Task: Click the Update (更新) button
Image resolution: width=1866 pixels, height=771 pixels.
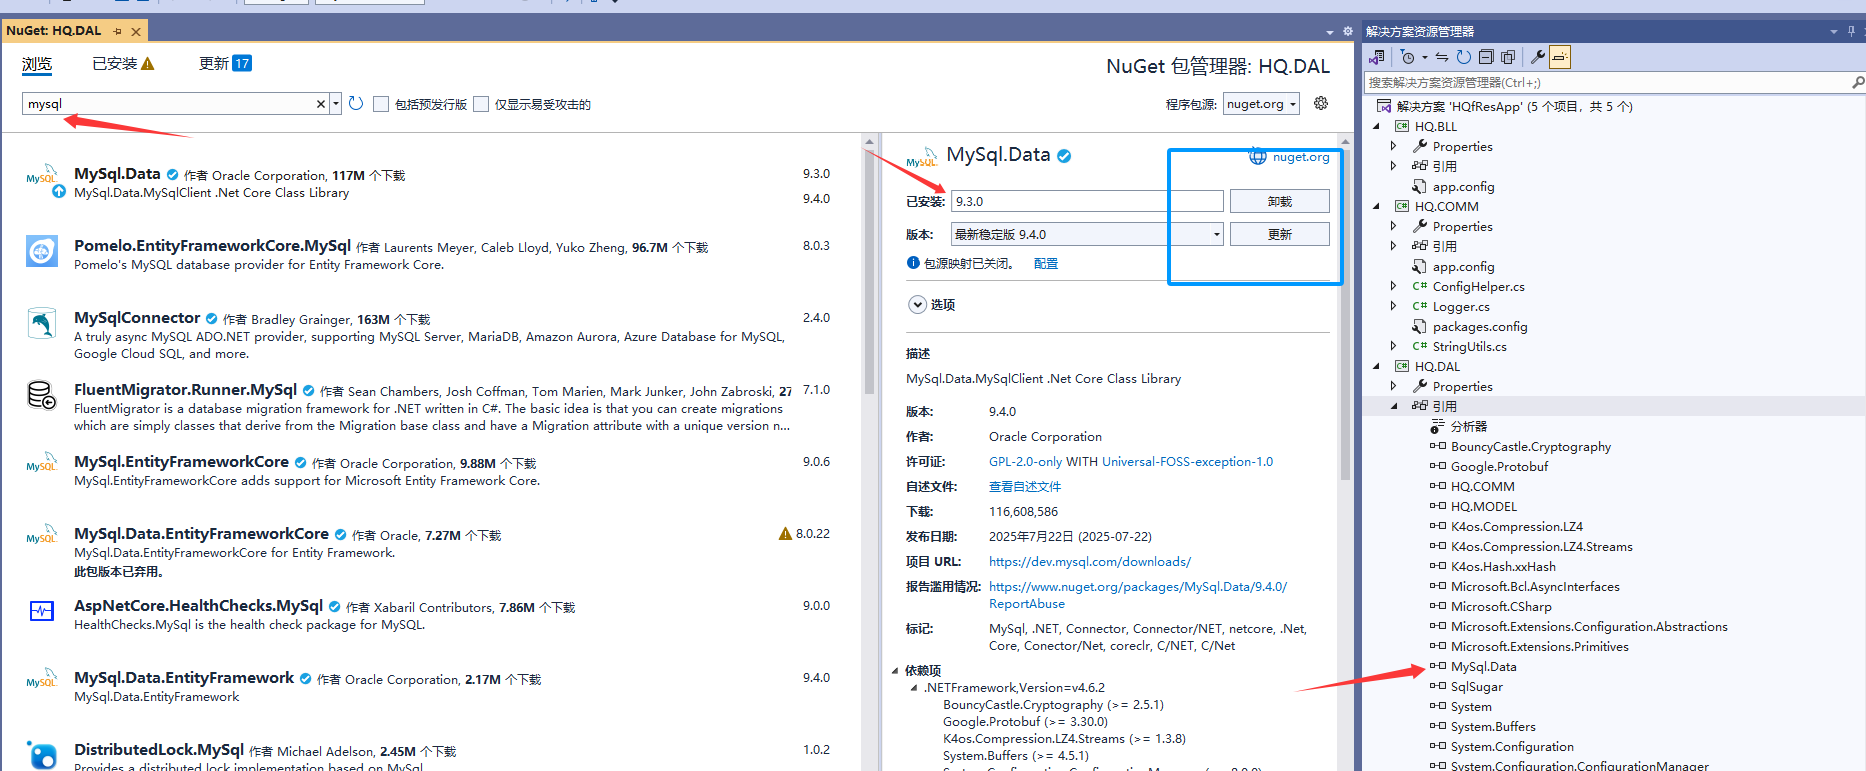Action: tap(1280, 234)
